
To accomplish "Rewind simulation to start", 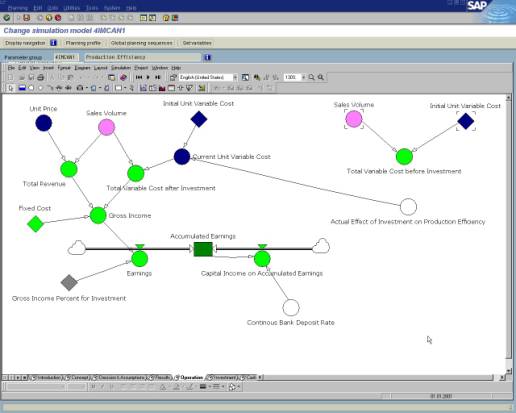I will click(139, 77).
